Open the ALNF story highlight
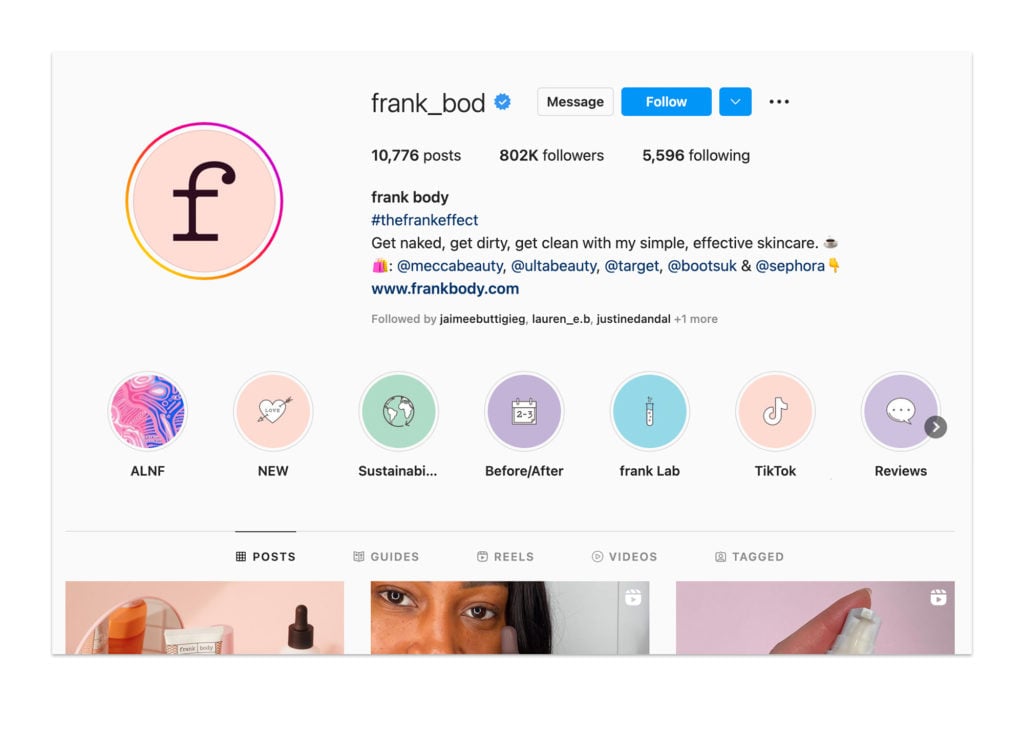This screenshot has width=1024, height=732. [148, 411]
